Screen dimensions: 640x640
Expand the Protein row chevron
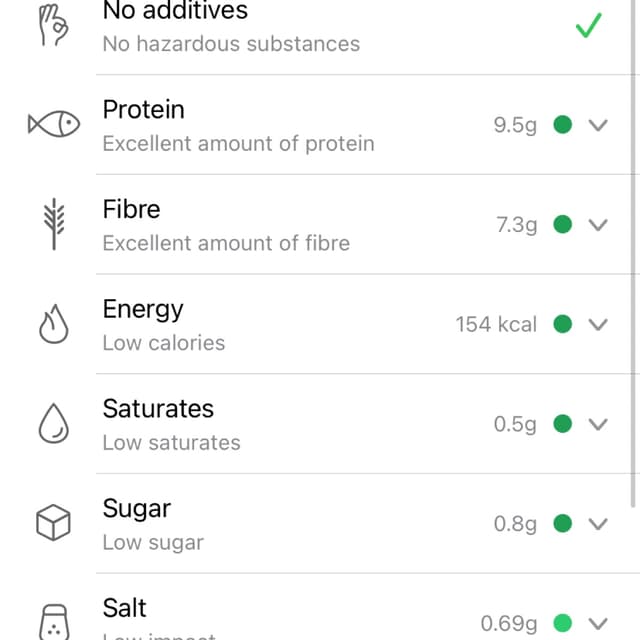[x=598, y=125]
